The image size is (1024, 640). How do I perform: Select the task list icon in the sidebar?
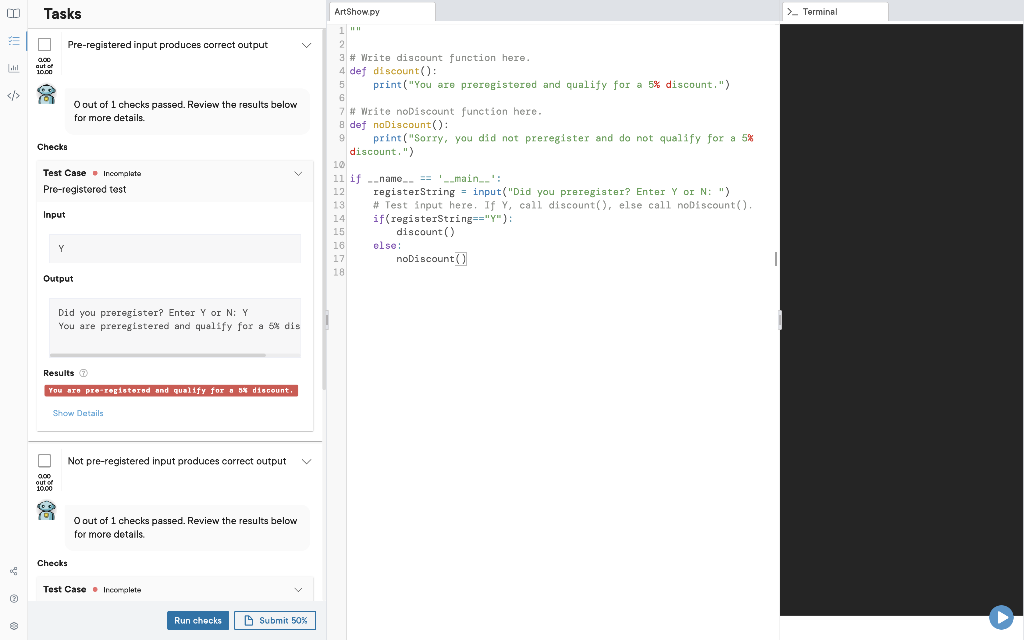pos(13,41)
